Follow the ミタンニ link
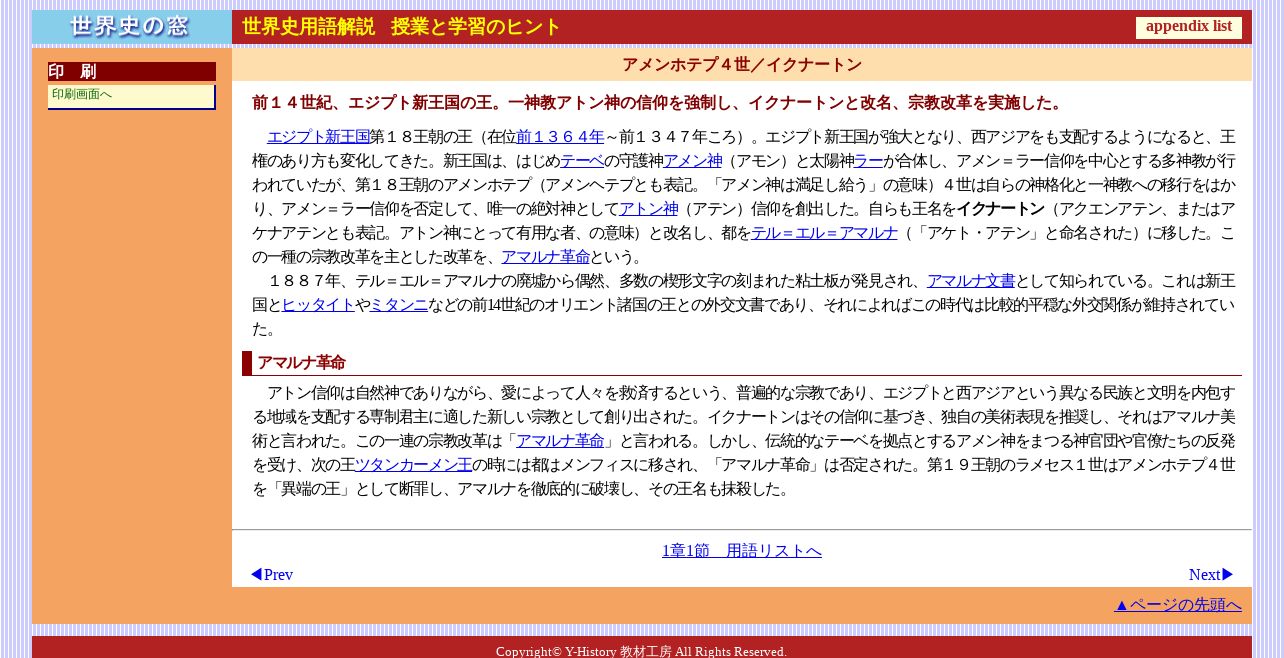 (399, 305)
